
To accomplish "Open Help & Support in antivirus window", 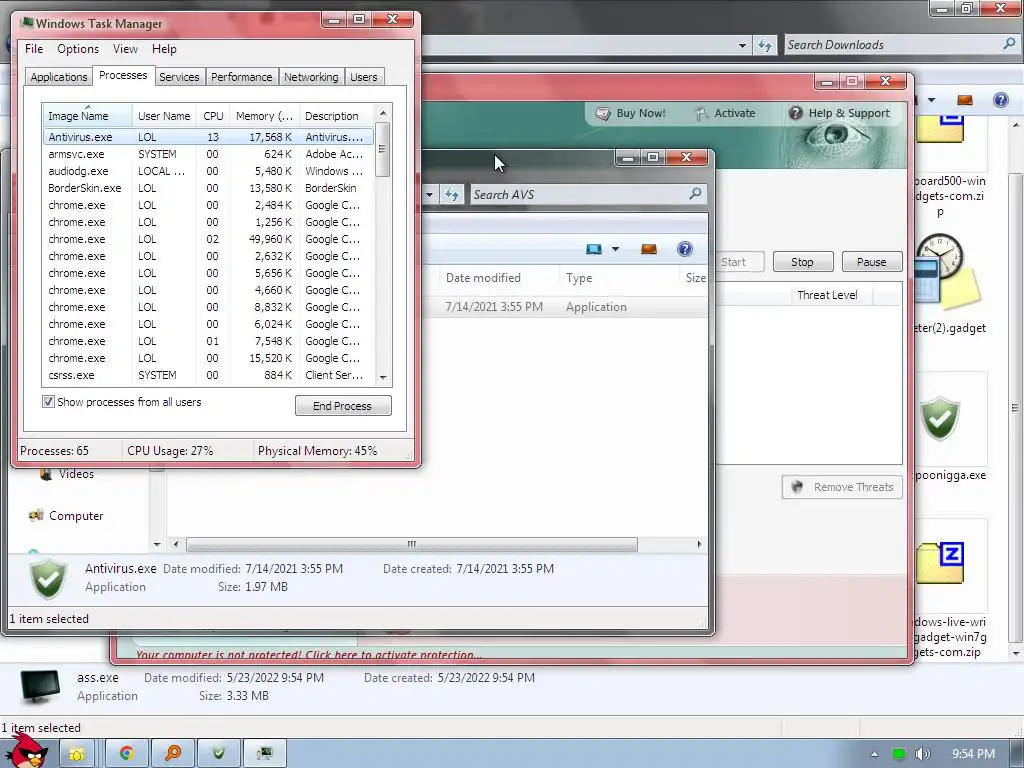I will click(839, 113).
